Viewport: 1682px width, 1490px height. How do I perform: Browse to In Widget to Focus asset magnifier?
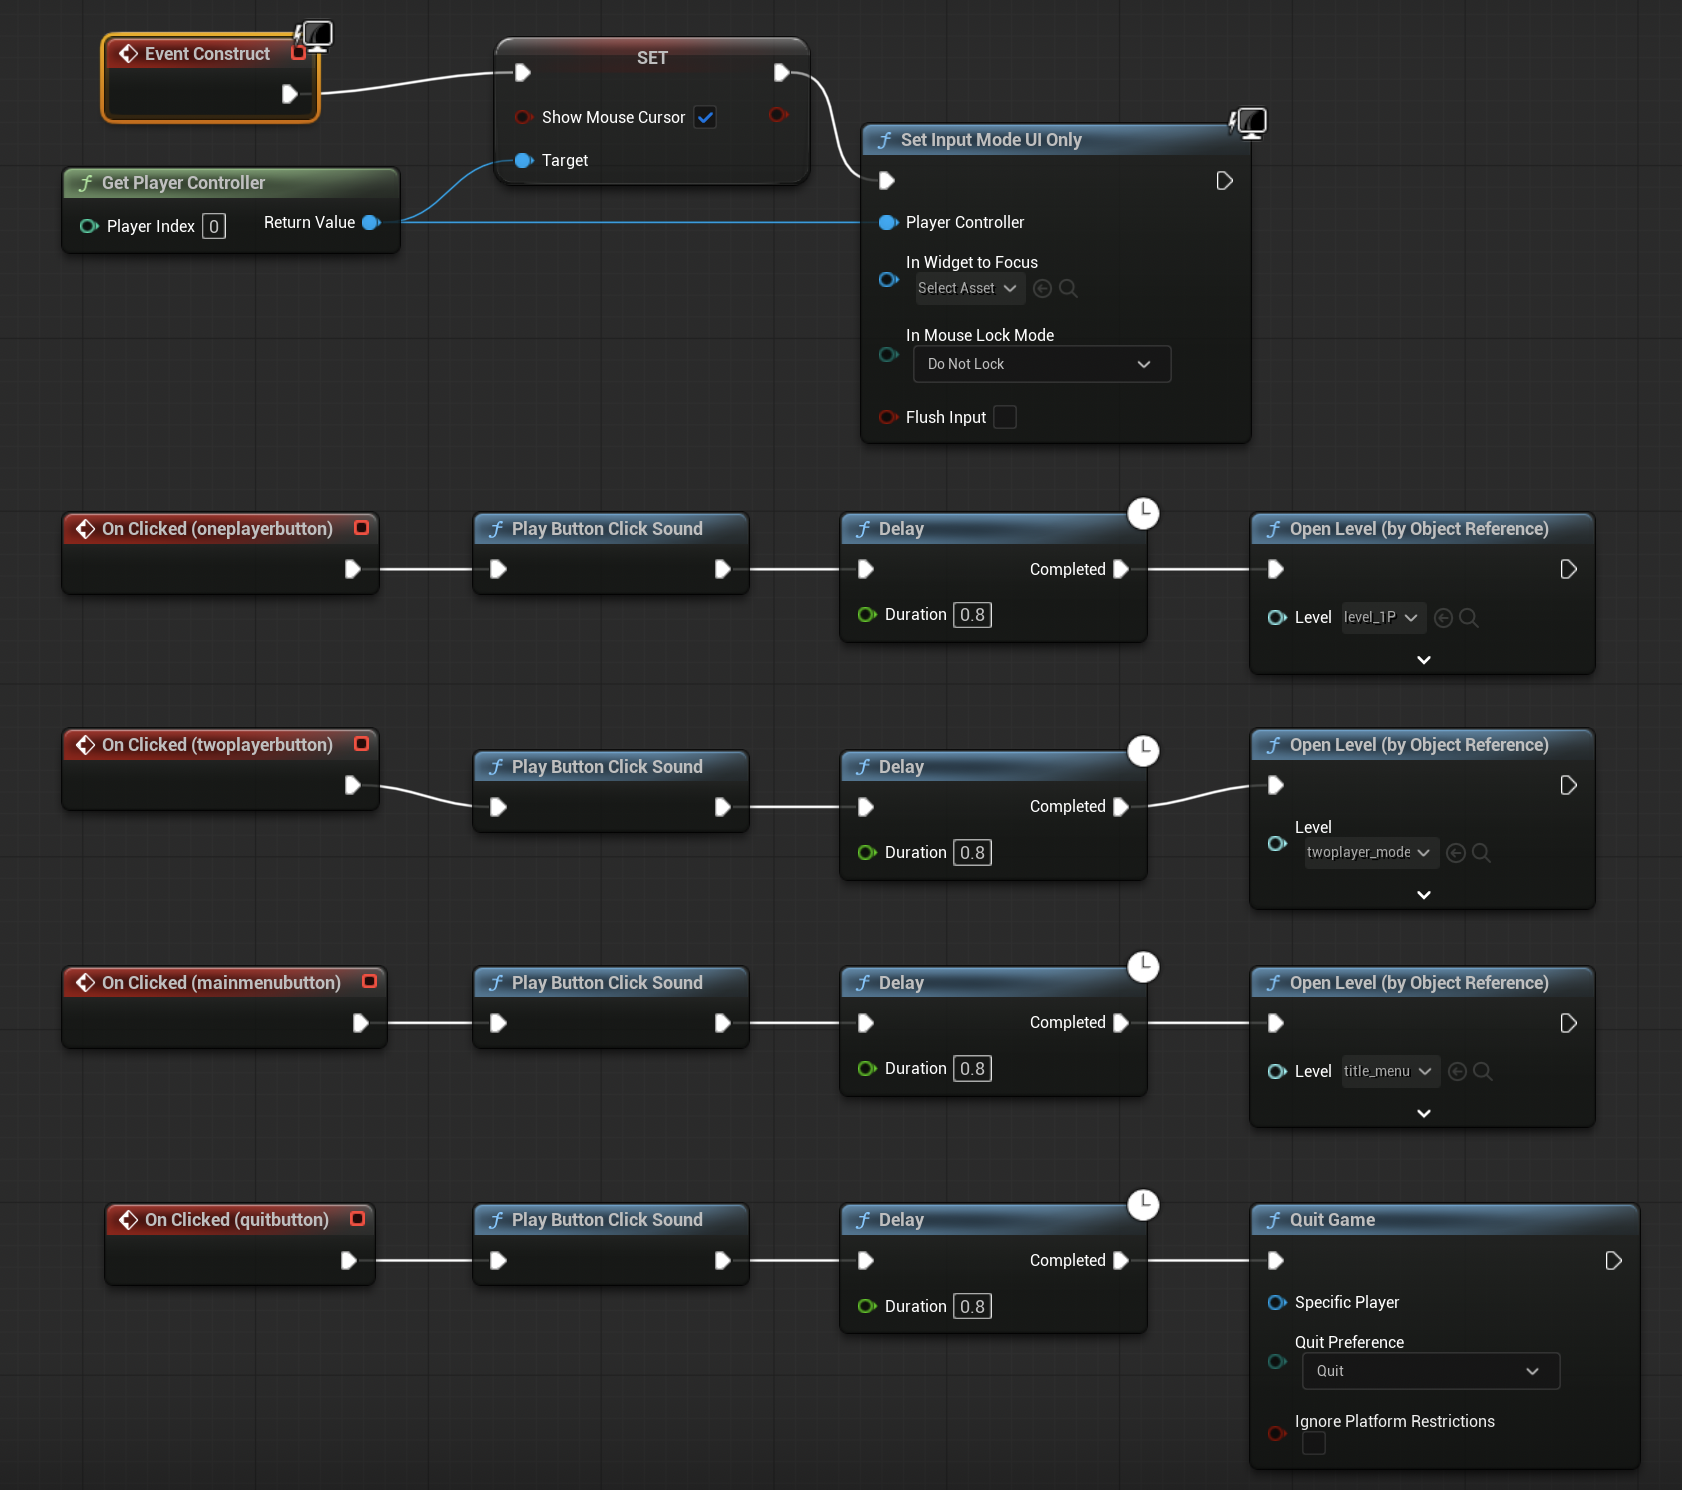point(1068,288)
